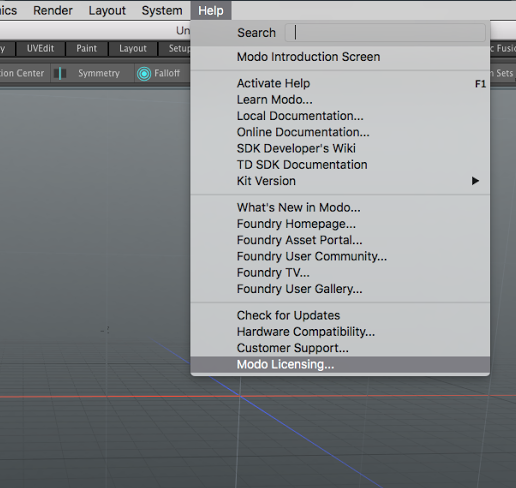Select Check for Updates
516x488 pixels.
340,315
